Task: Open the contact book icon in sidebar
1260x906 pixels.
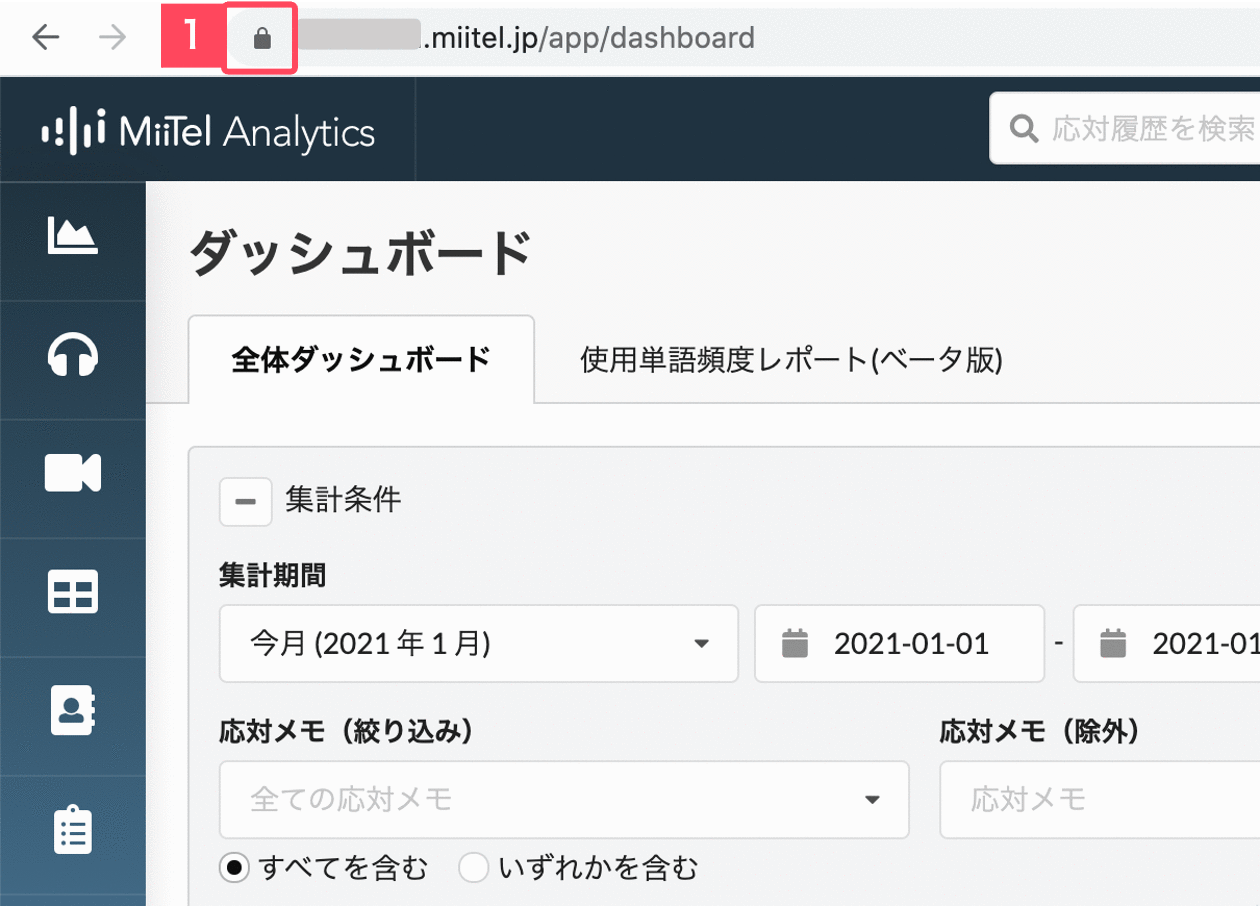Action: click(x=73, y=710)
